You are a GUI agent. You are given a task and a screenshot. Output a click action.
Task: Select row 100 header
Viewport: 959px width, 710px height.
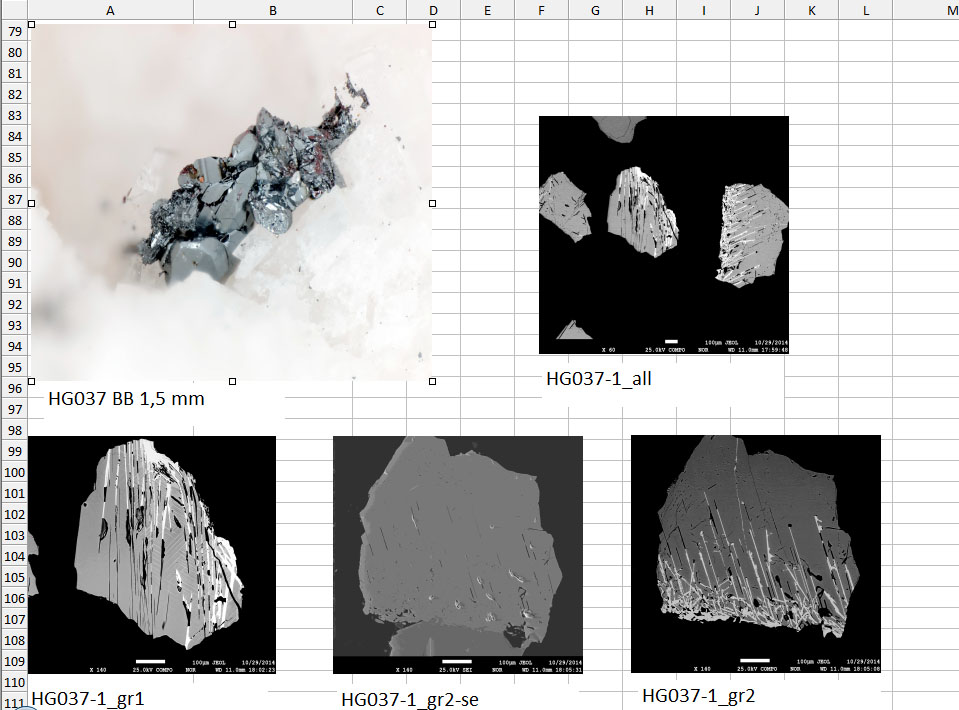(15, 472)
